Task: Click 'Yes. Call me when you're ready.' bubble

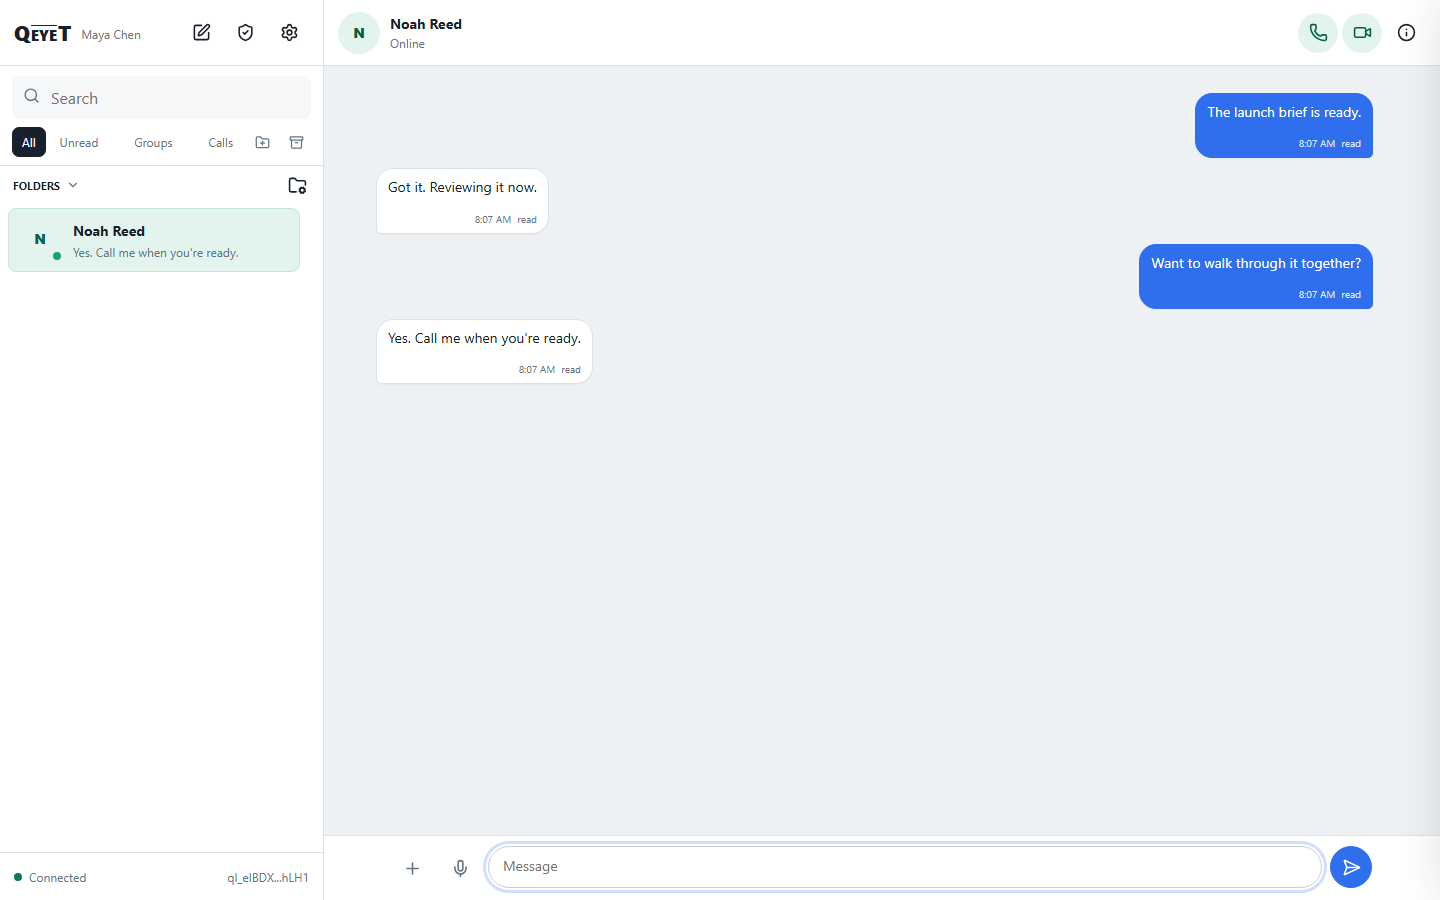Action: (x=484, y=352)
